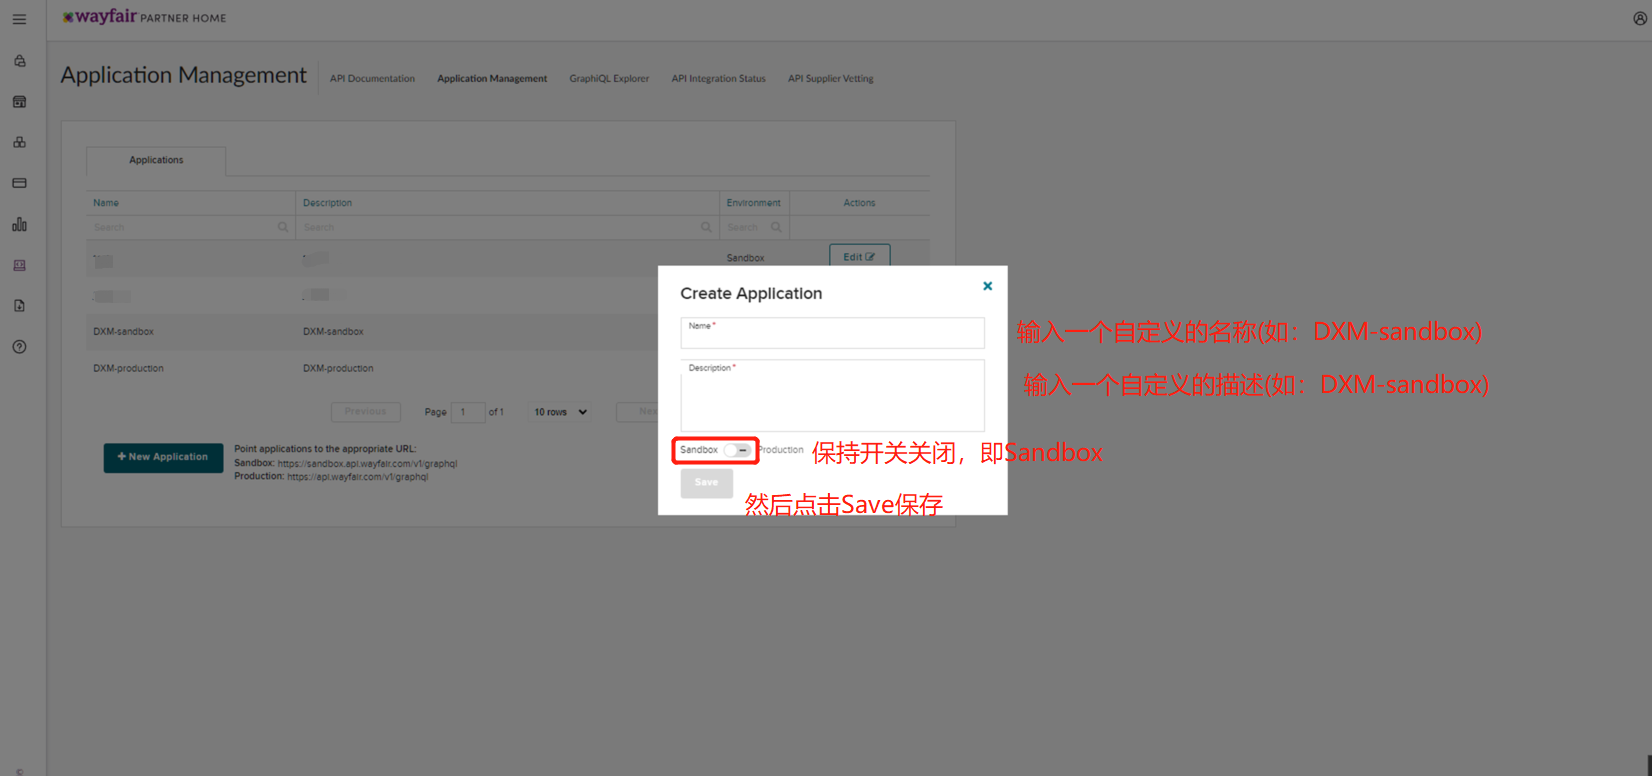
Task: Toggle the Sandbox/Production switch
Action: [737, 450]
